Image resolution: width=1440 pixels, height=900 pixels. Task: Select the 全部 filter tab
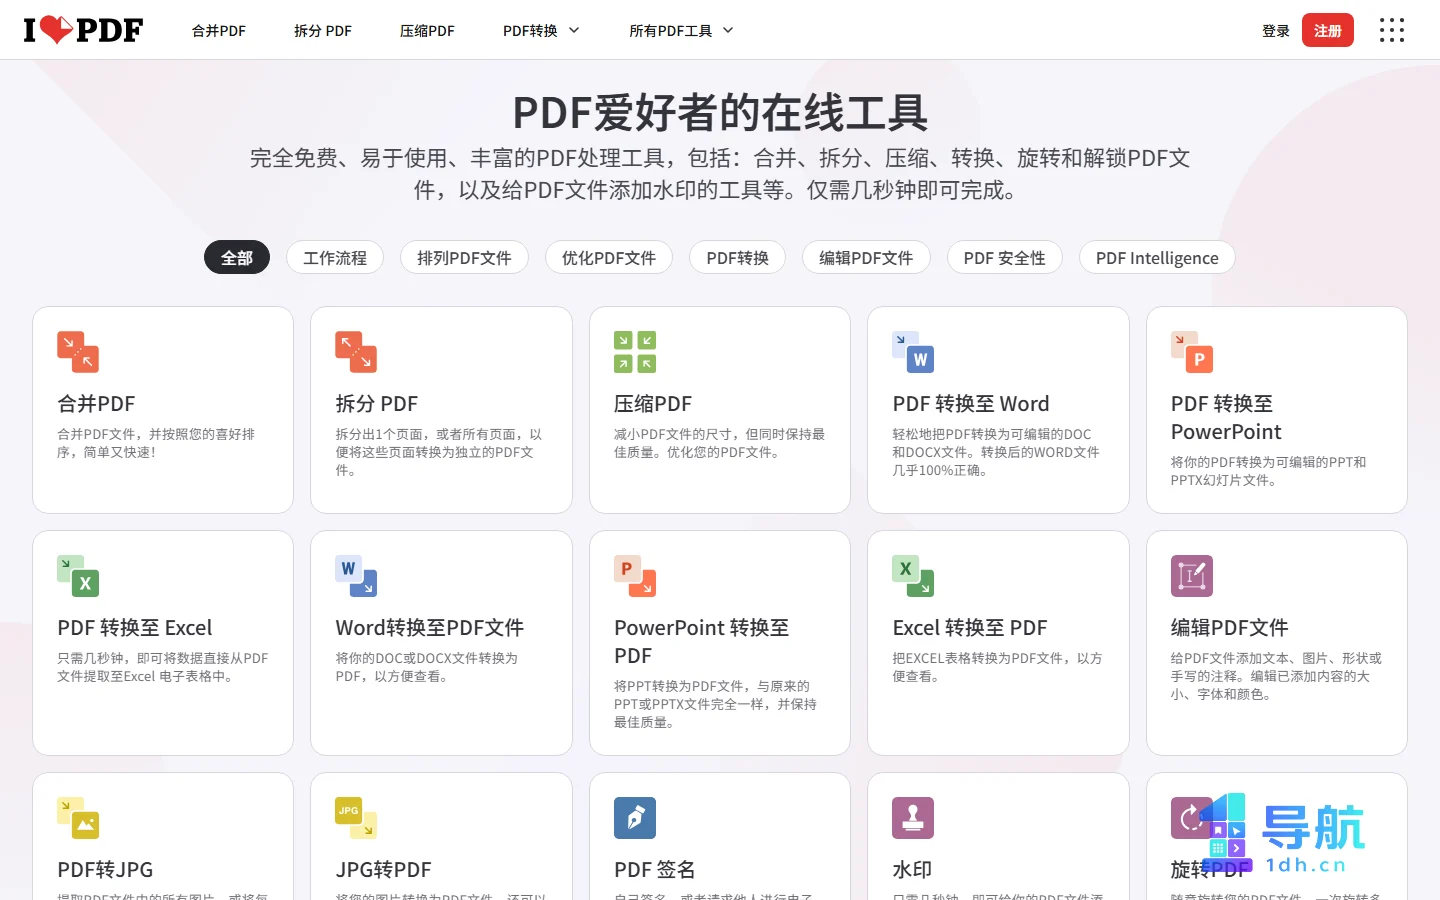[237, 258]
